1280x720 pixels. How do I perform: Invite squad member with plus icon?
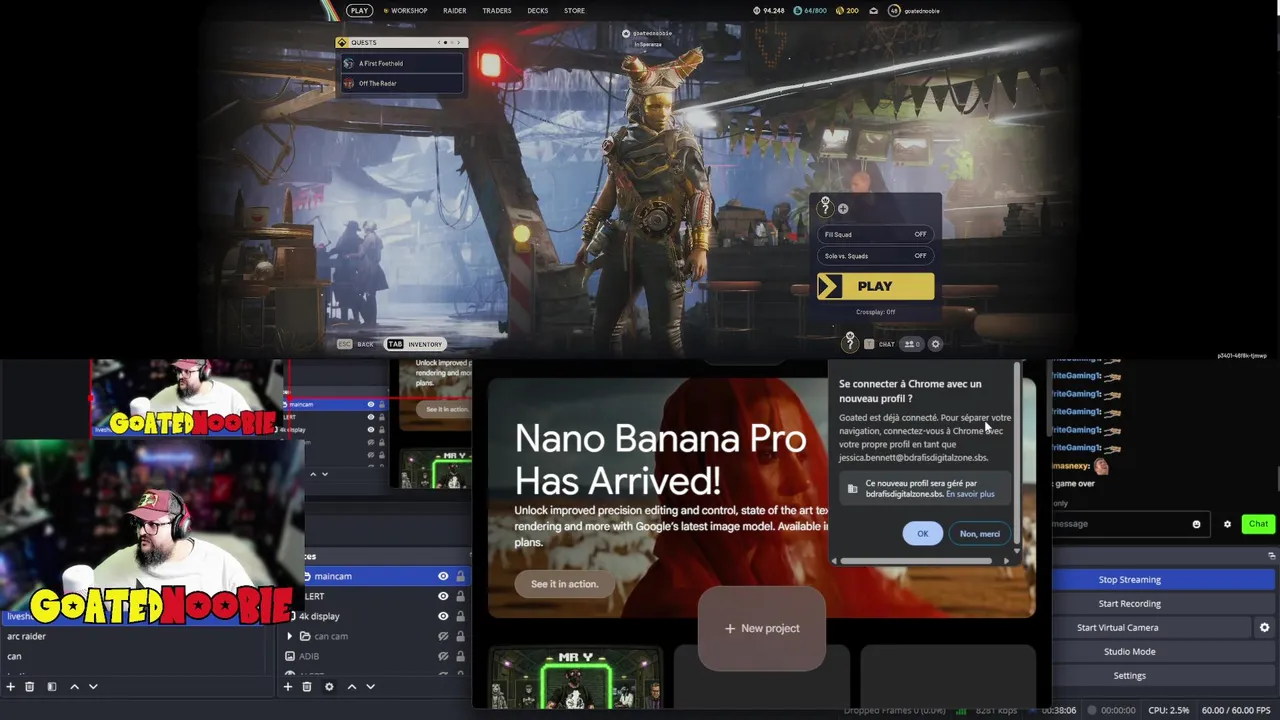tap(843, 209)
